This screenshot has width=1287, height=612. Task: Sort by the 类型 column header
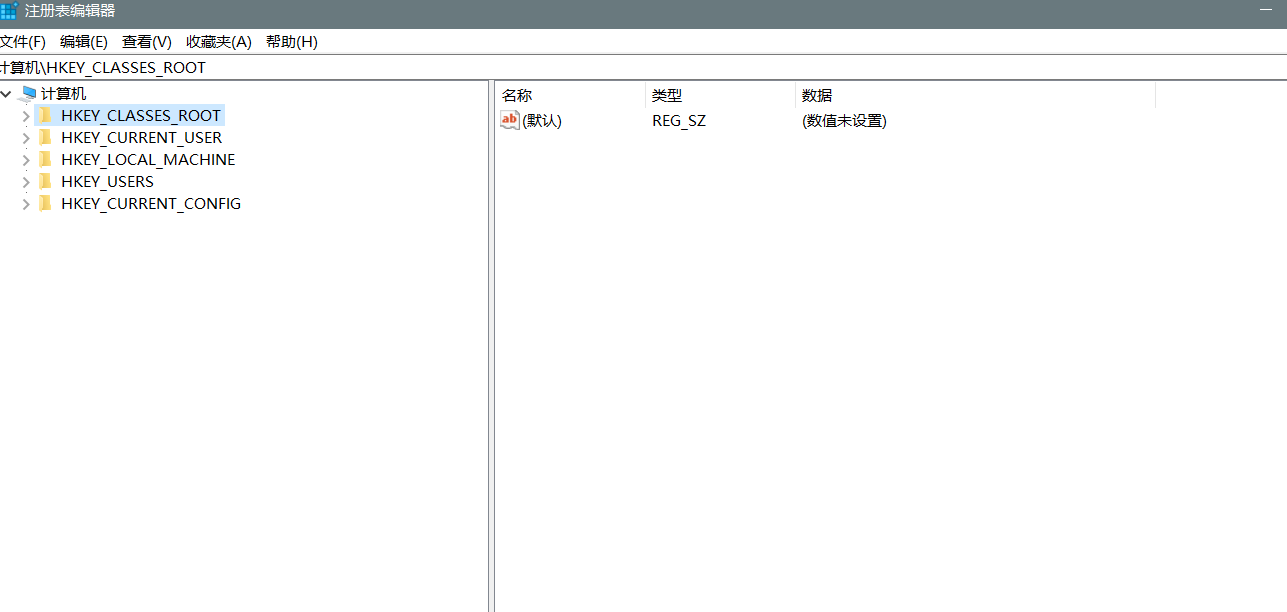point(720,95)
